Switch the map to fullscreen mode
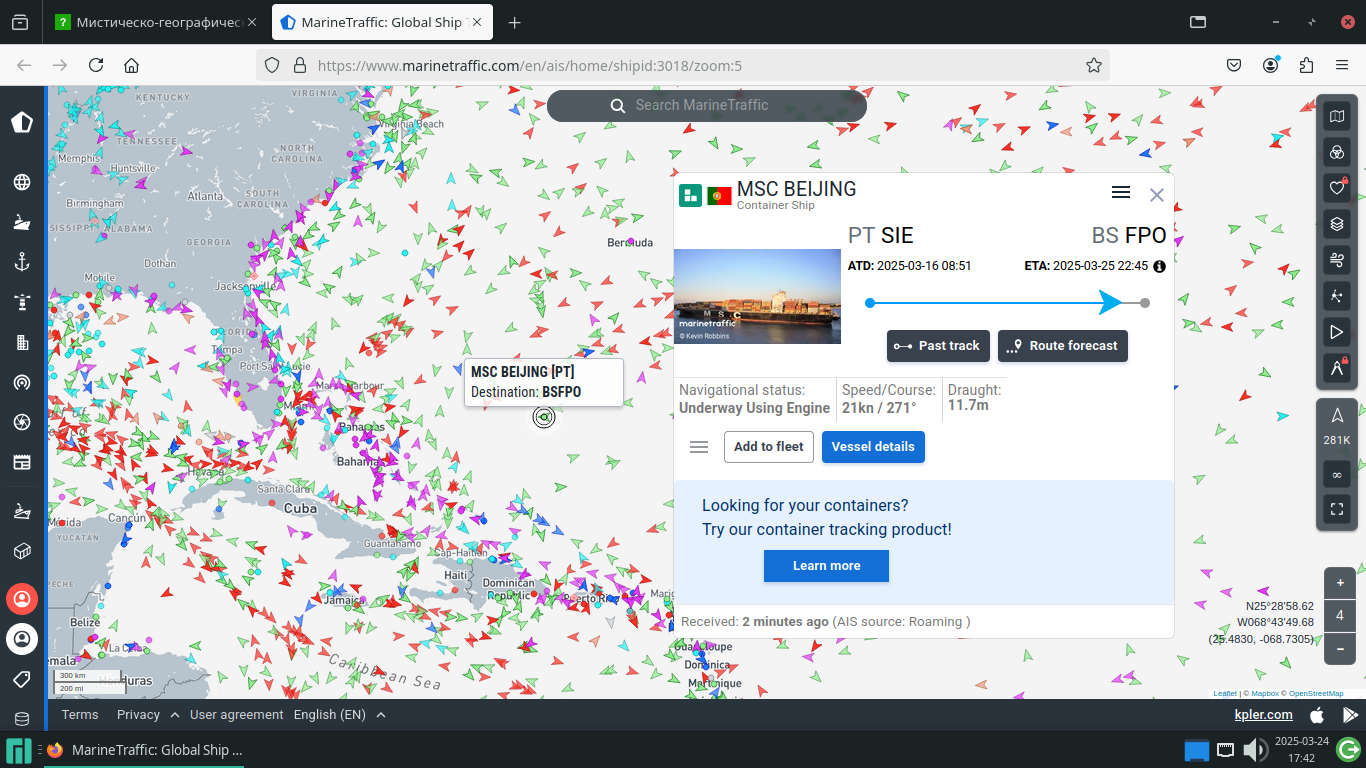The height and width of the screenshot is (768, 1366). (x=1337, y=509)
